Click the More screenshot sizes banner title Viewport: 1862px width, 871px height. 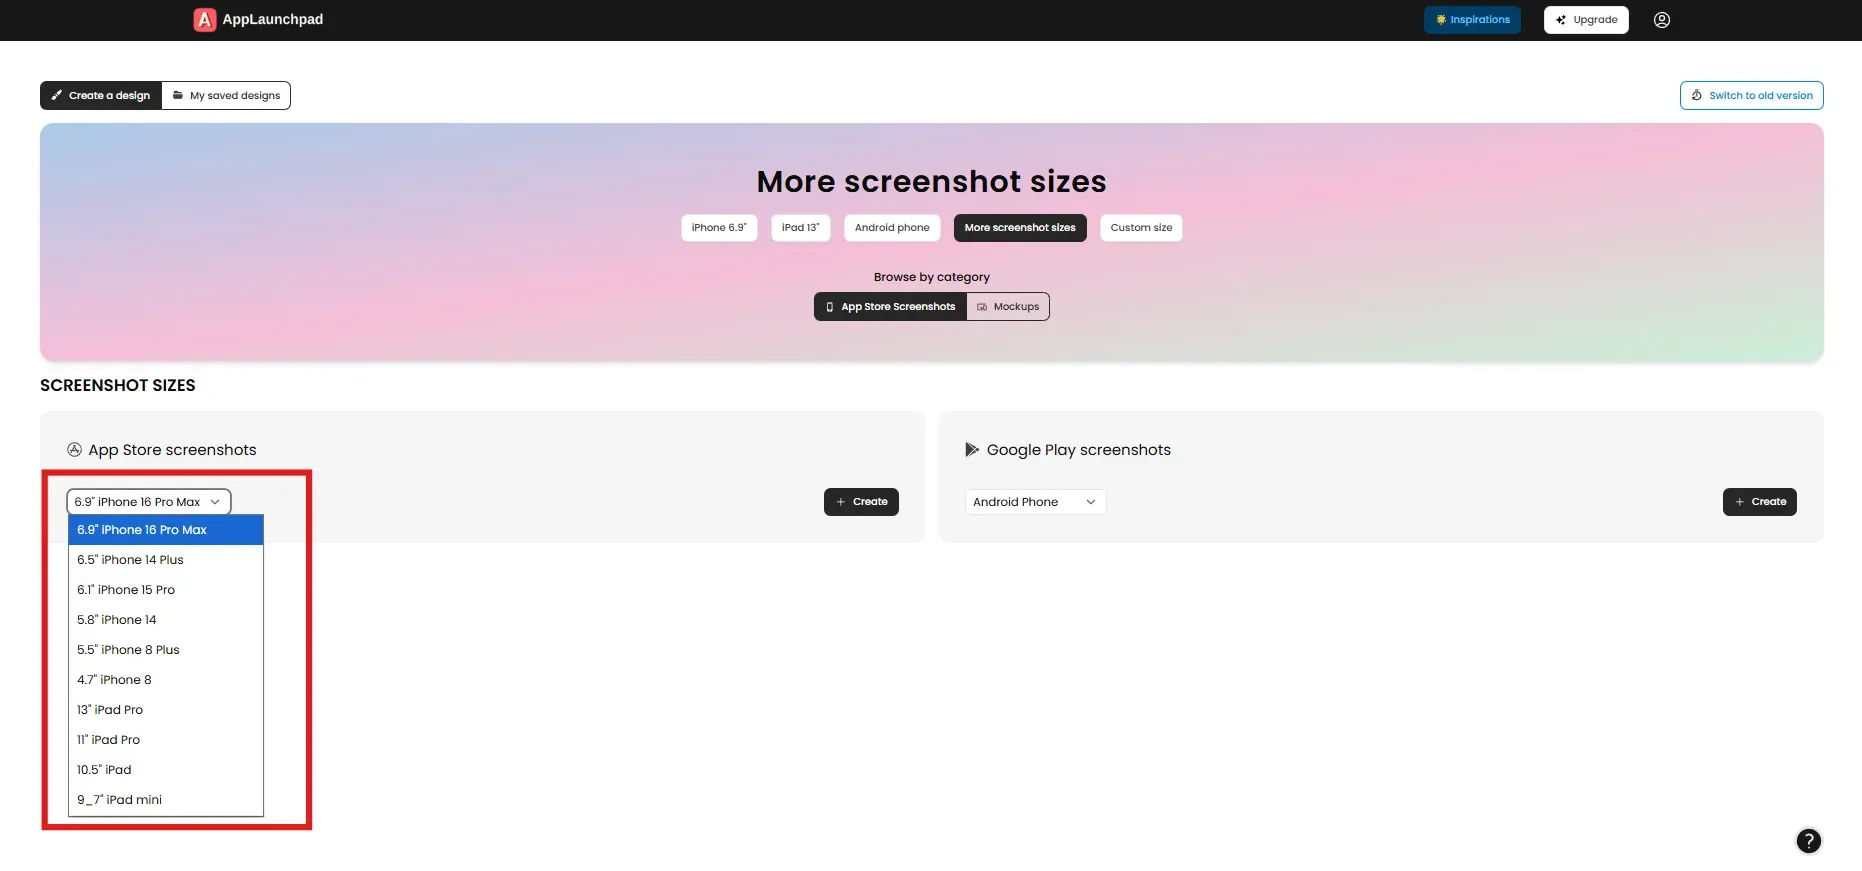[932, 182]
